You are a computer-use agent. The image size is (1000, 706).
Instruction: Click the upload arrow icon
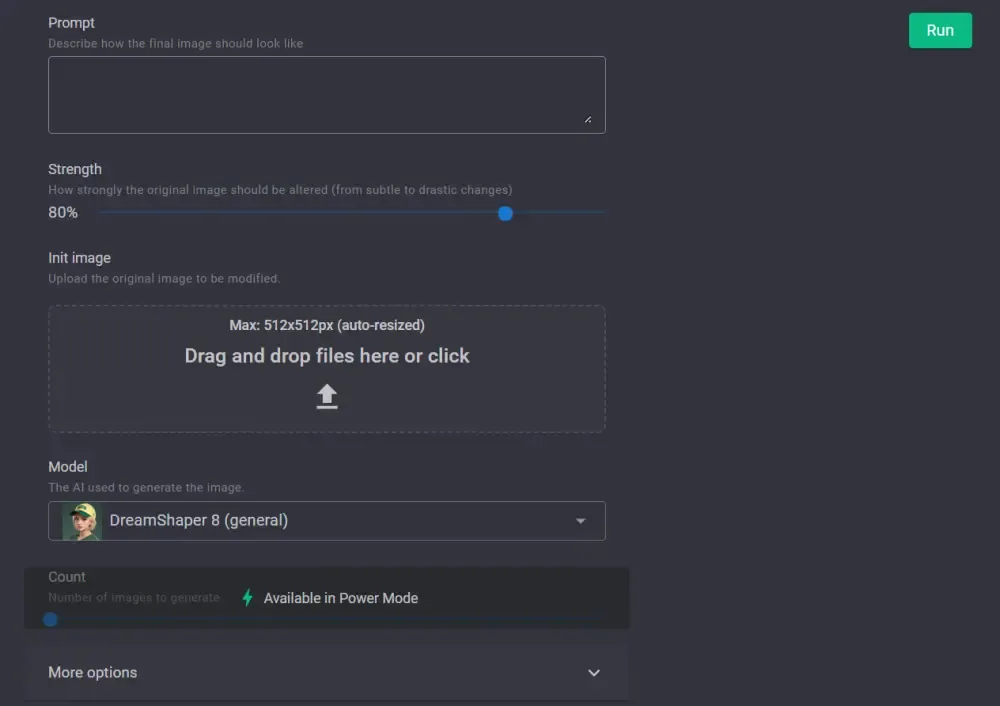pyautogui.click(x=327, y=397)
